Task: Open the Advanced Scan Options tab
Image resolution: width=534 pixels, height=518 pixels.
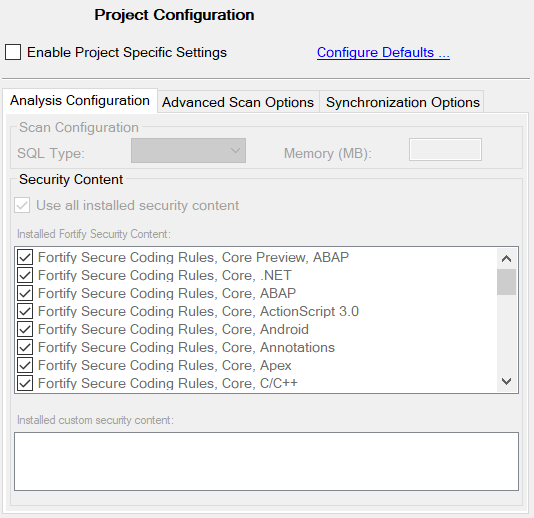Action: (x=238, y=102)
